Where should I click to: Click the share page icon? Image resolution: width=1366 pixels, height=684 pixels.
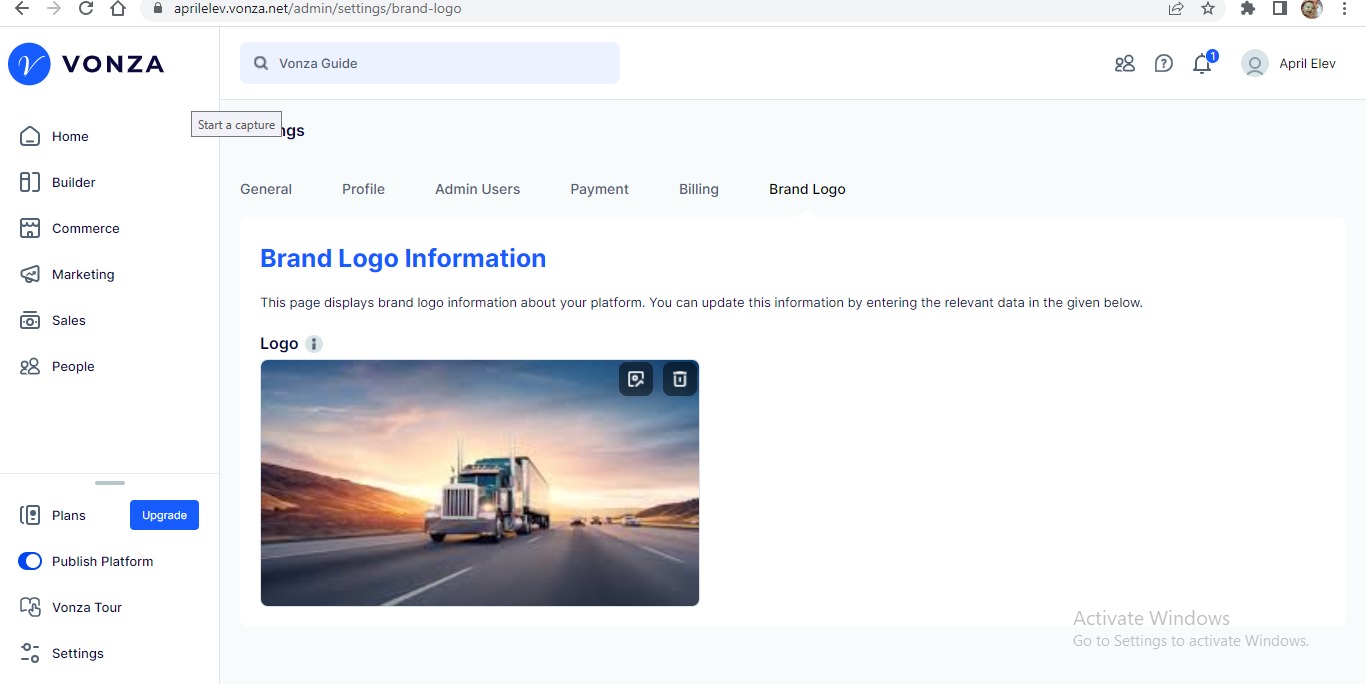pos(1176,8)
